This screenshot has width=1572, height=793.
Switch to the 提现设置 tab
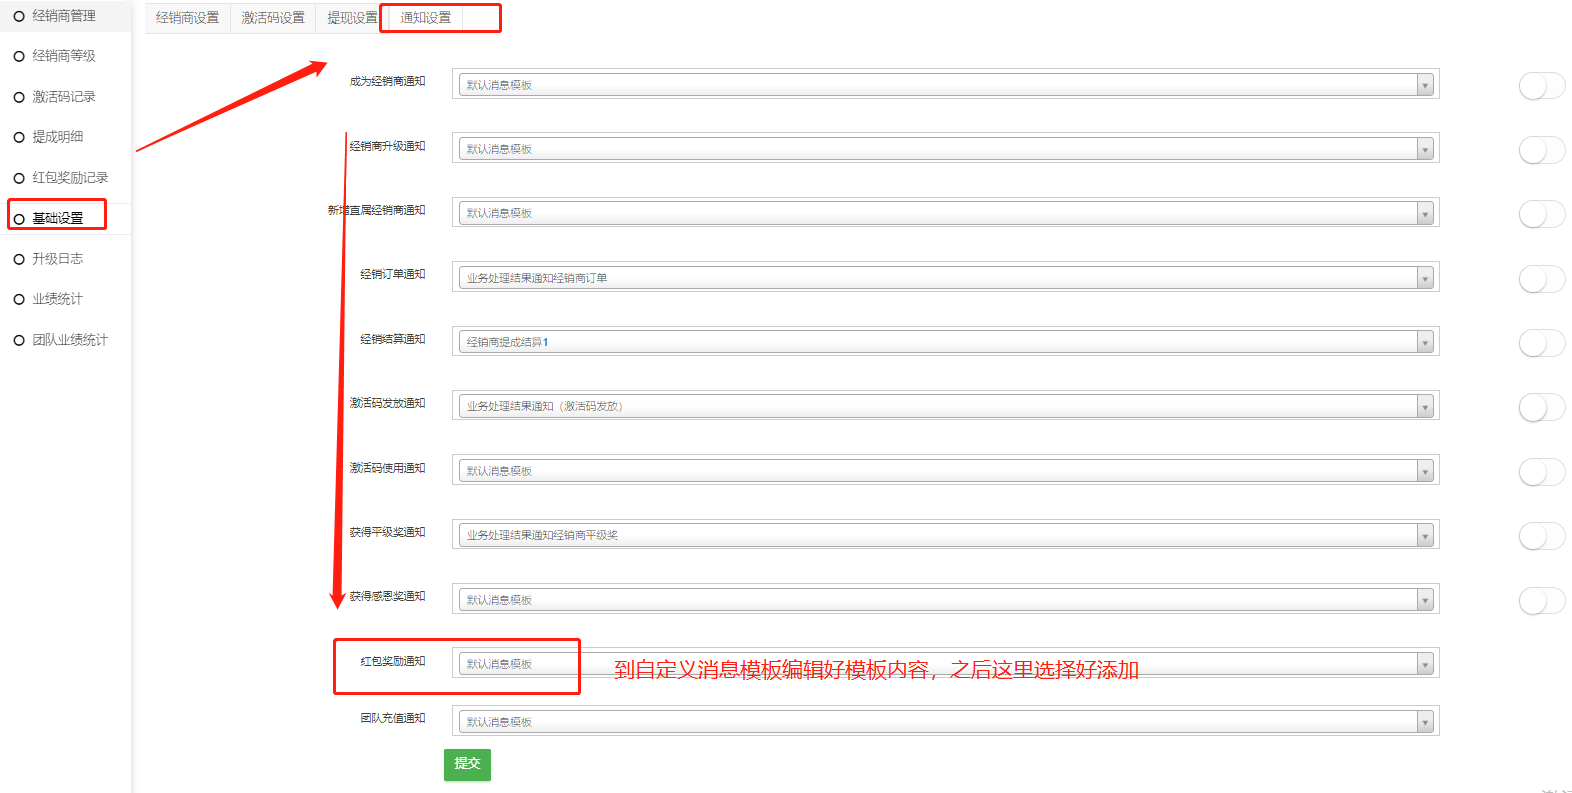tap(352, 18)
